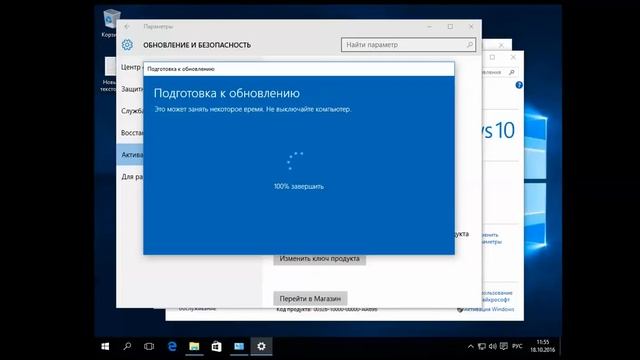Click search magnifier in the back System window
The image size is (640, 360).
(511, 72)
